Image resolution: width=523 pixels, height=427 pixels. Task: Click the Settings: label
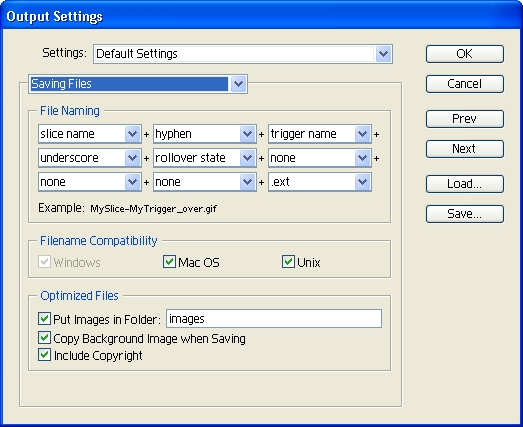(64, 53)
